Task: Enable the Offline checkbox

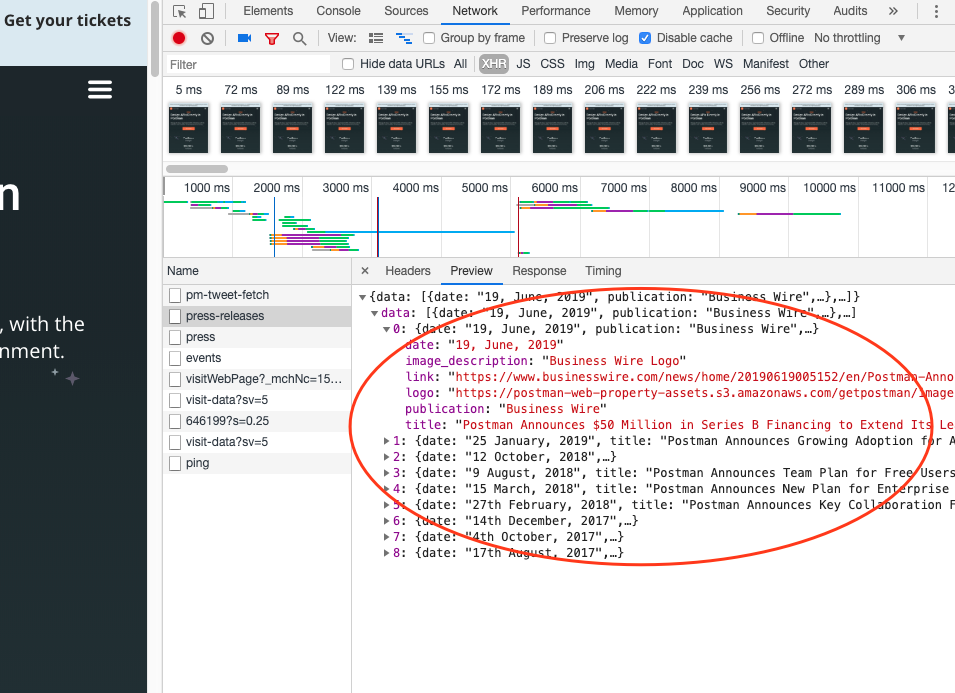Action: (758, 38)
